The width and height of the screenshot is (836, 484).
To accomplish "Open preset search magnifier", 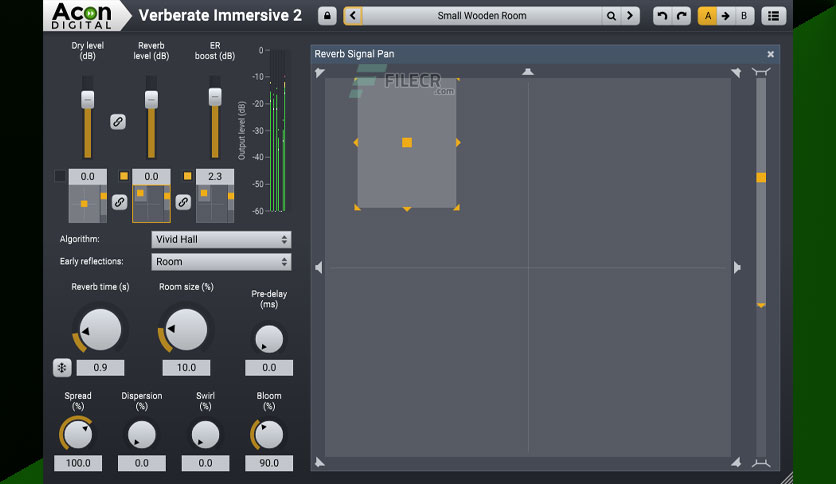I will tap(611, 16).
